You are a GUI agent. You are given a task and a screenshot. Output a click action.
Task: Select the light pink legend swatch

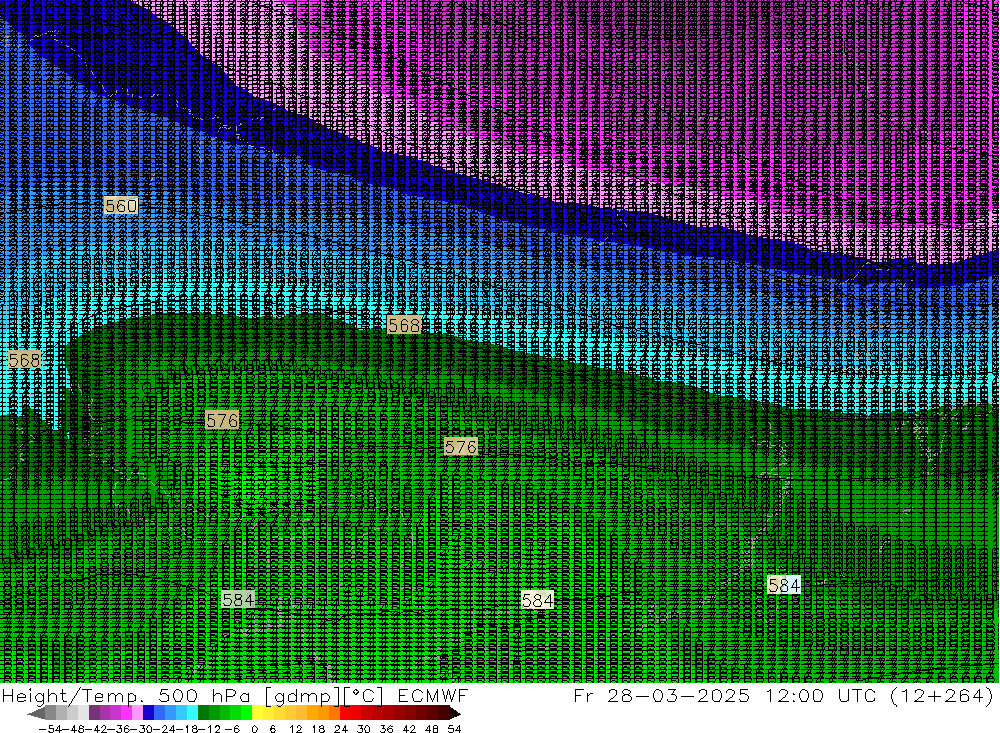(x=137, y=713)
